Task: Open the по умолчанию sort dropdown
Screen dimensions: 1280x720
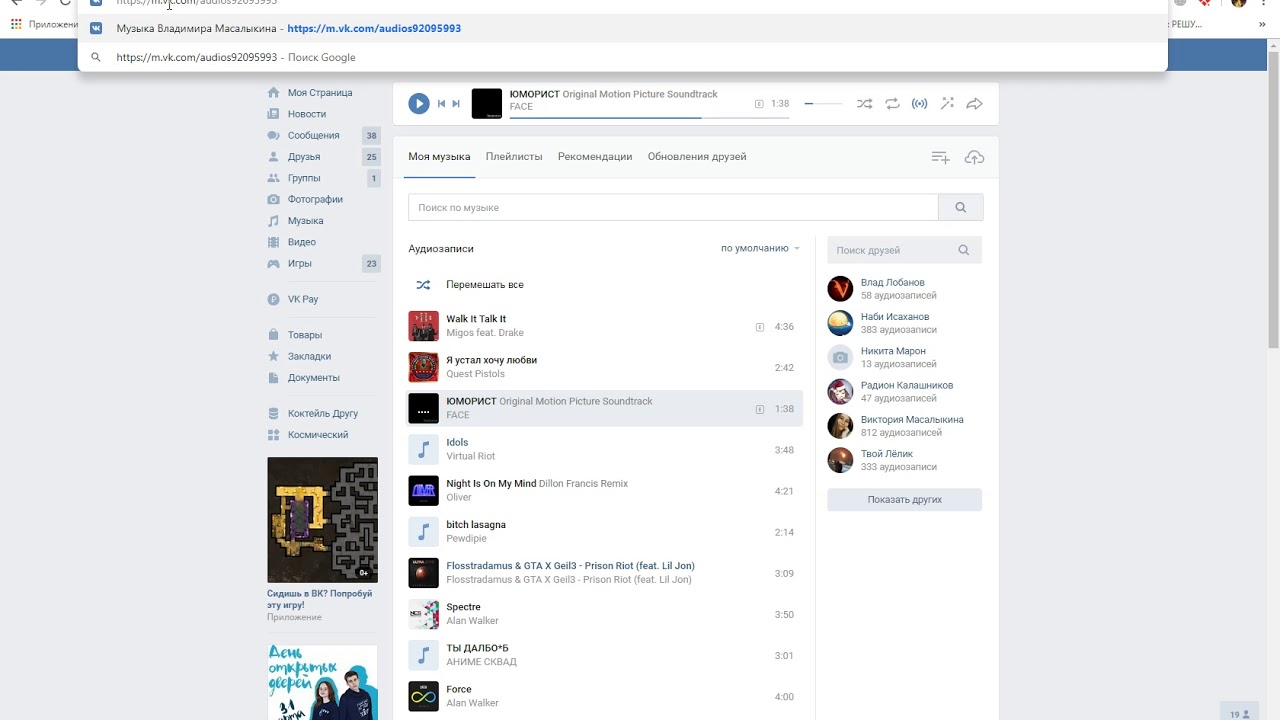Action: pos(760,248)
